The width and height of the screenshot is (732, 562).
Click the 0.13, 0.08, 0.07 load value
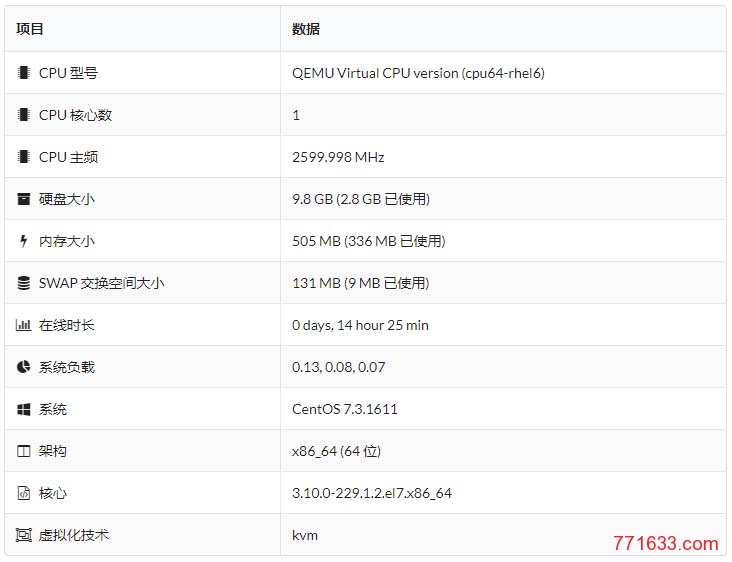click(338, 367)
